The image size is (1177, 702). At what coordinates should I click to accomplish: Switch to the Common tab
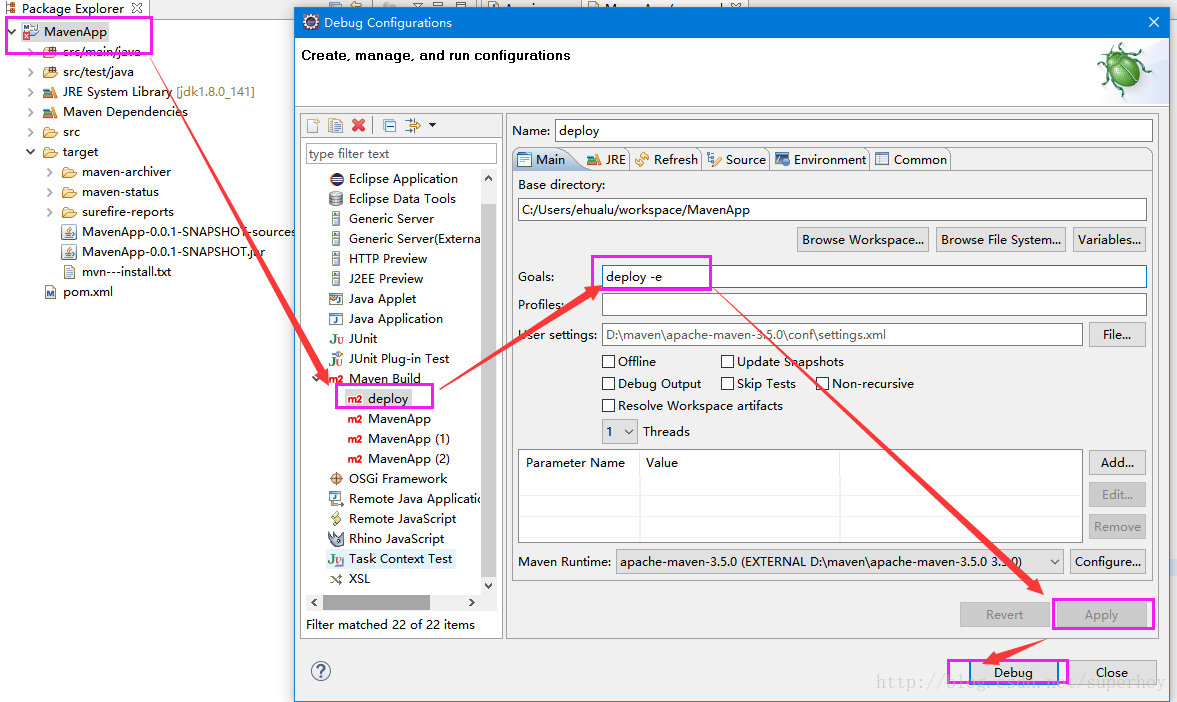click(x=911, y=159)
